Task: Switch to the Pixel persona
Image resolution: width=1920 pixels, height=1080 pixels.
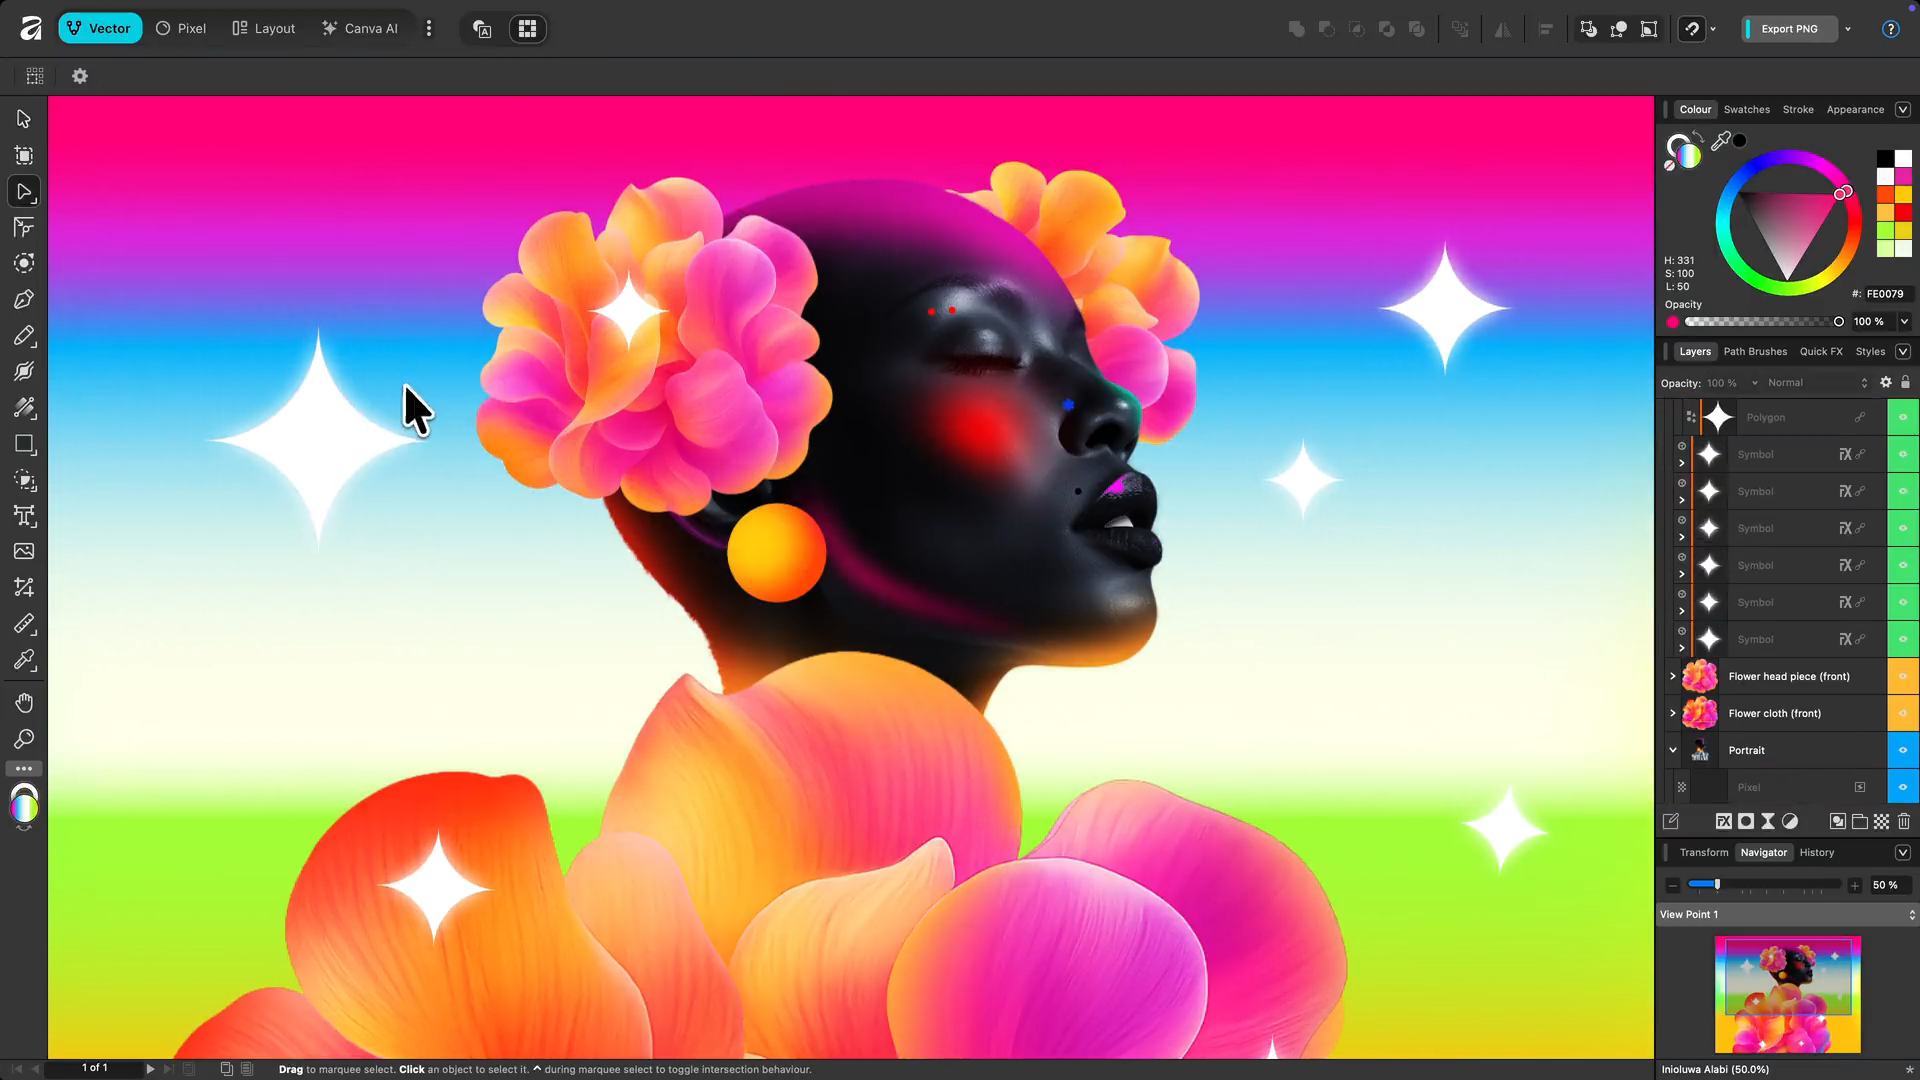Action: pyautogui.click(x=181, y=28)
